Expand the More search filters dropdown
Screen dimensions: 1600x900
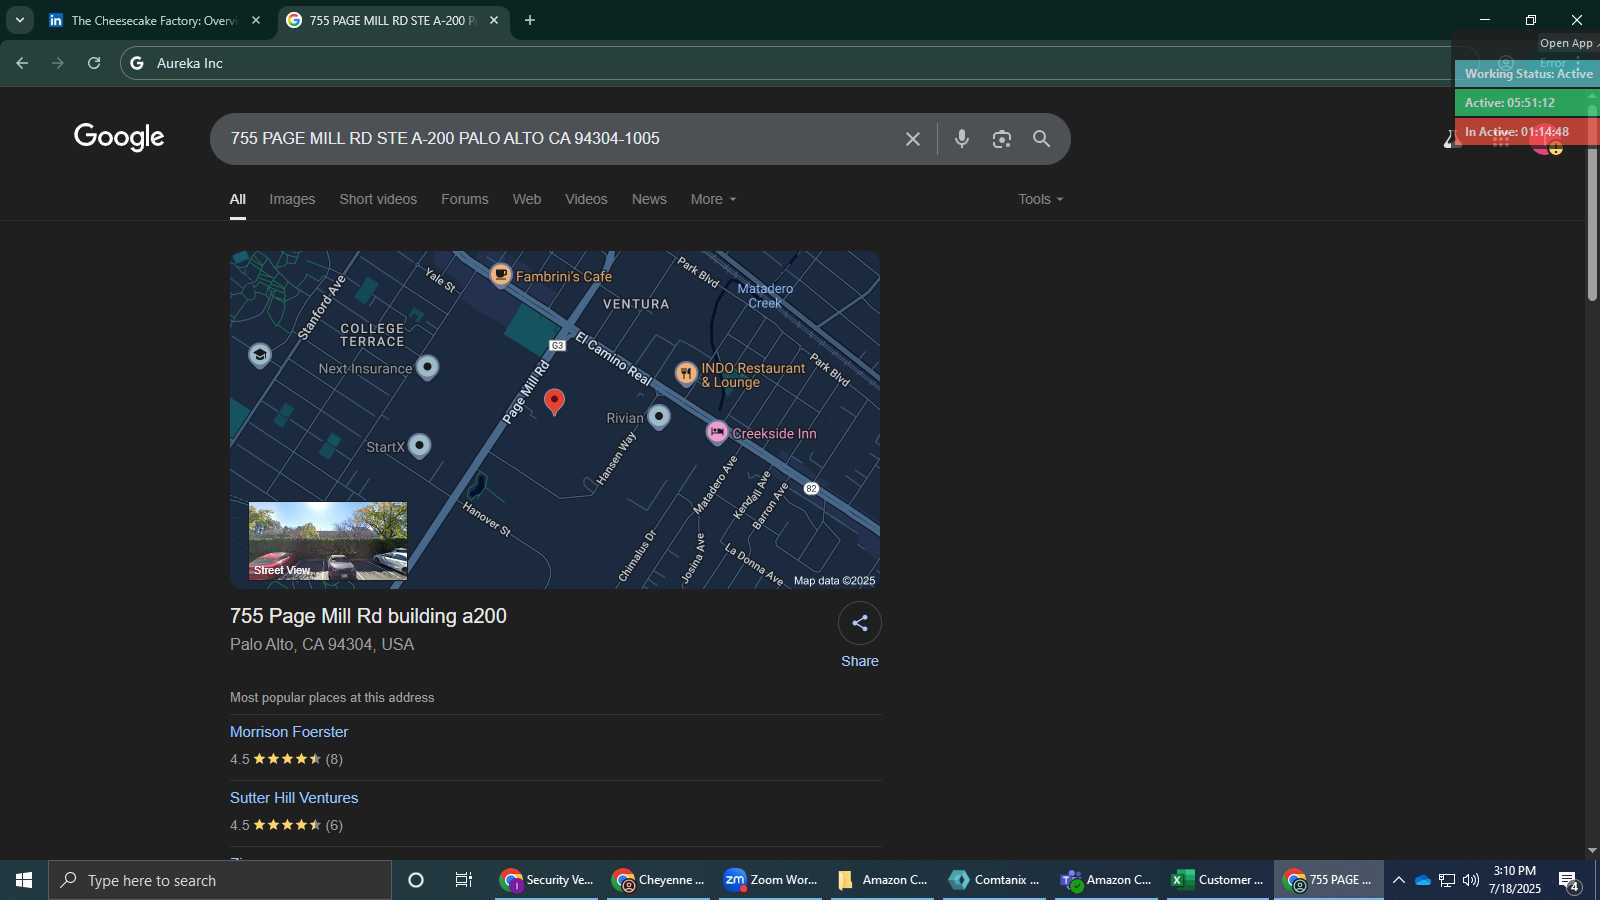click(713, 199)
